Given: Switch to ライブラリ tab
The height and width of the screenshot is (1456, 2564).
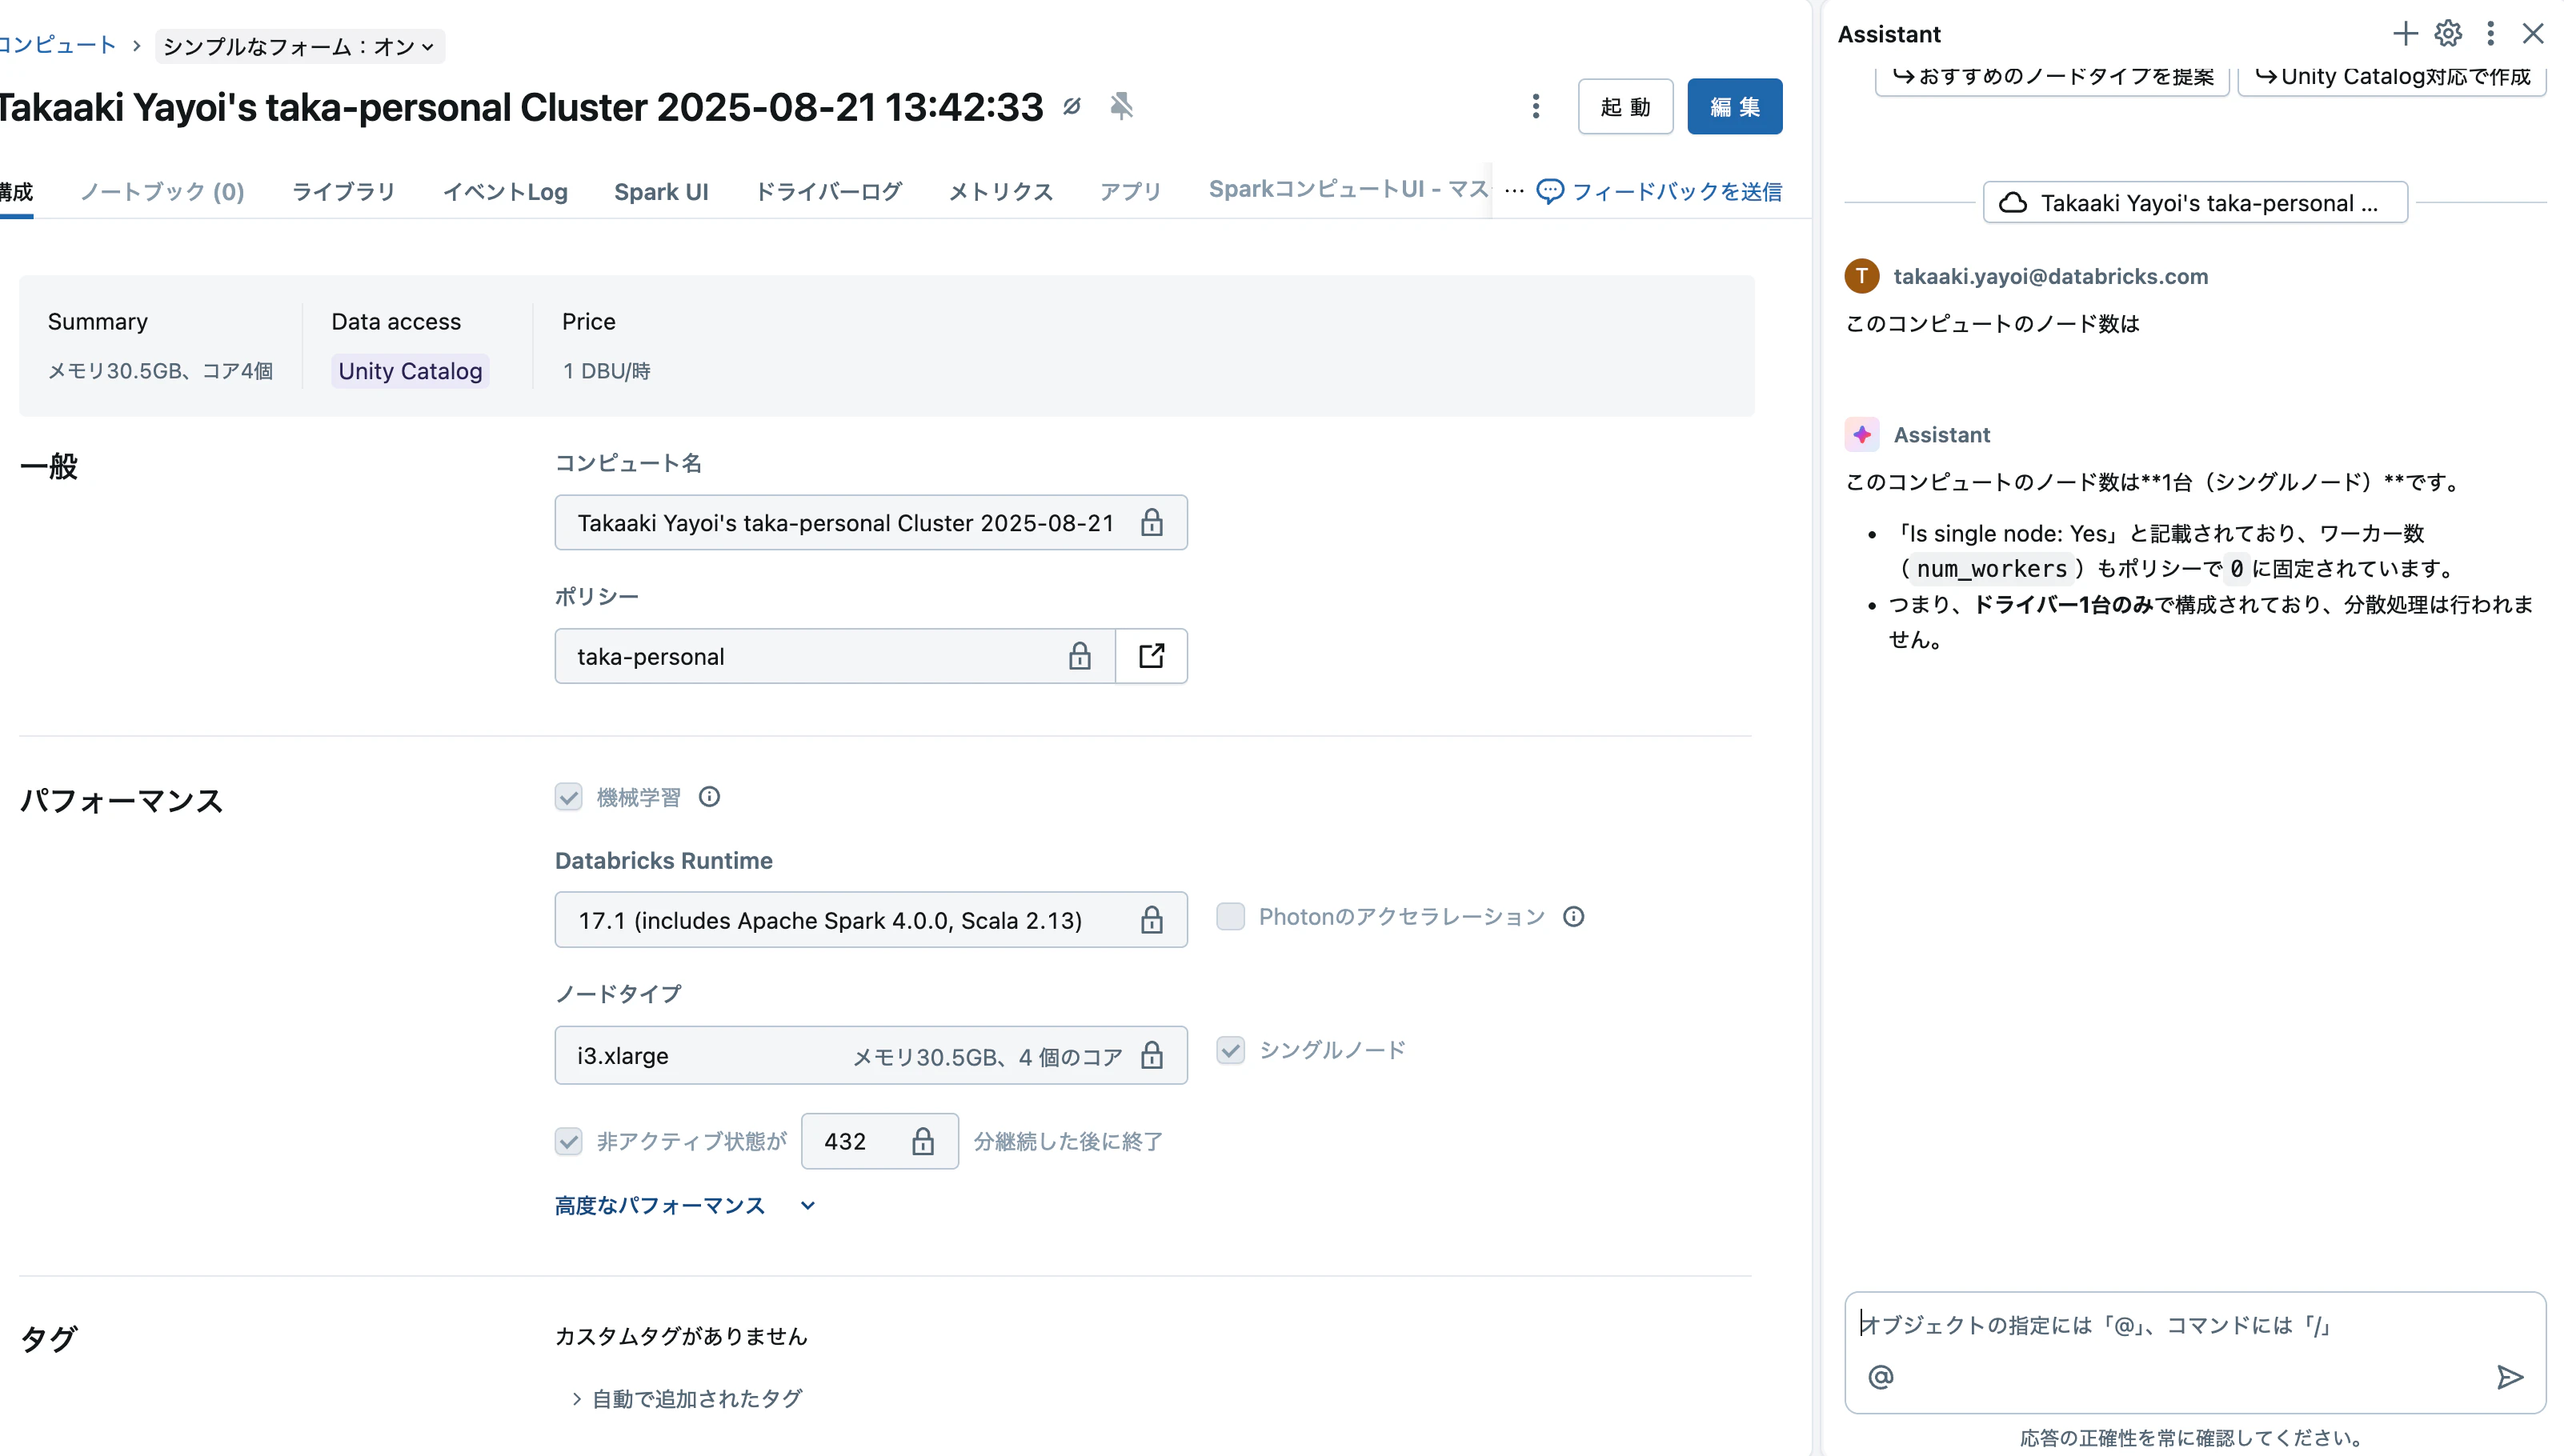Looking at the screenshot, I should click(343, 191).
